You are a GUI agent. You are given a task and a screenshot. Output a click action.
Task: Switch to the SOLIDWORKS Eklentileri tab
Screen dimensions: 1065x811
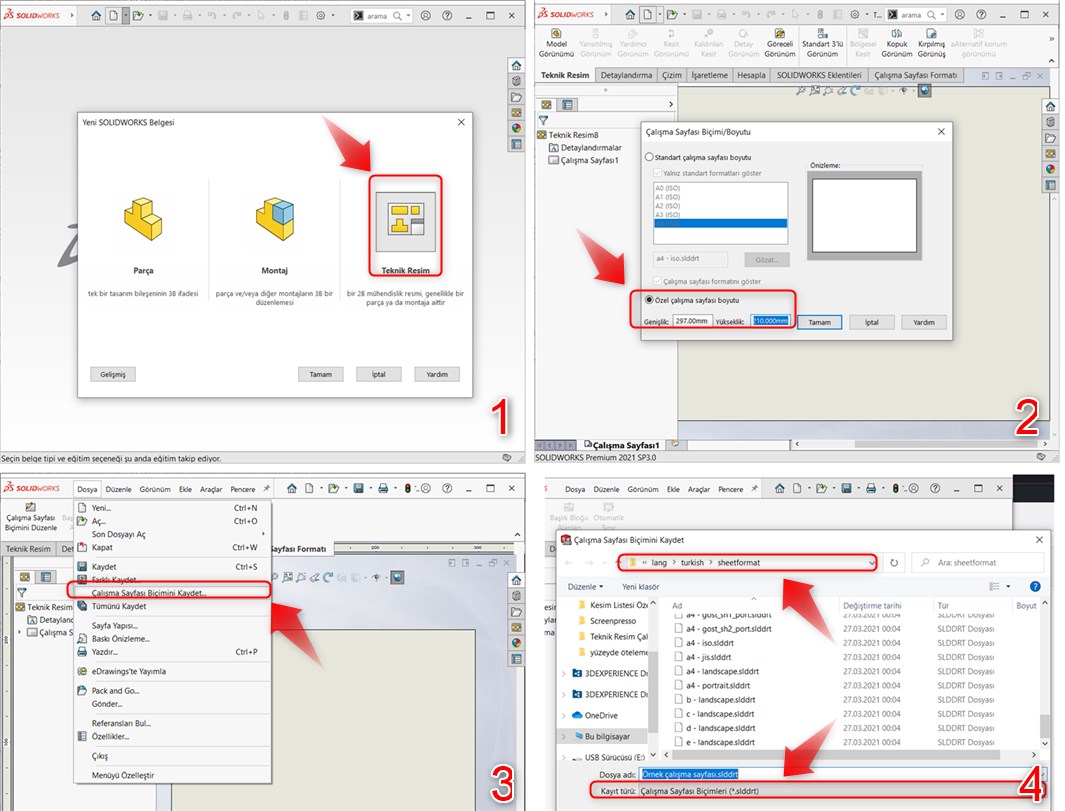click(x=819, y=75)
